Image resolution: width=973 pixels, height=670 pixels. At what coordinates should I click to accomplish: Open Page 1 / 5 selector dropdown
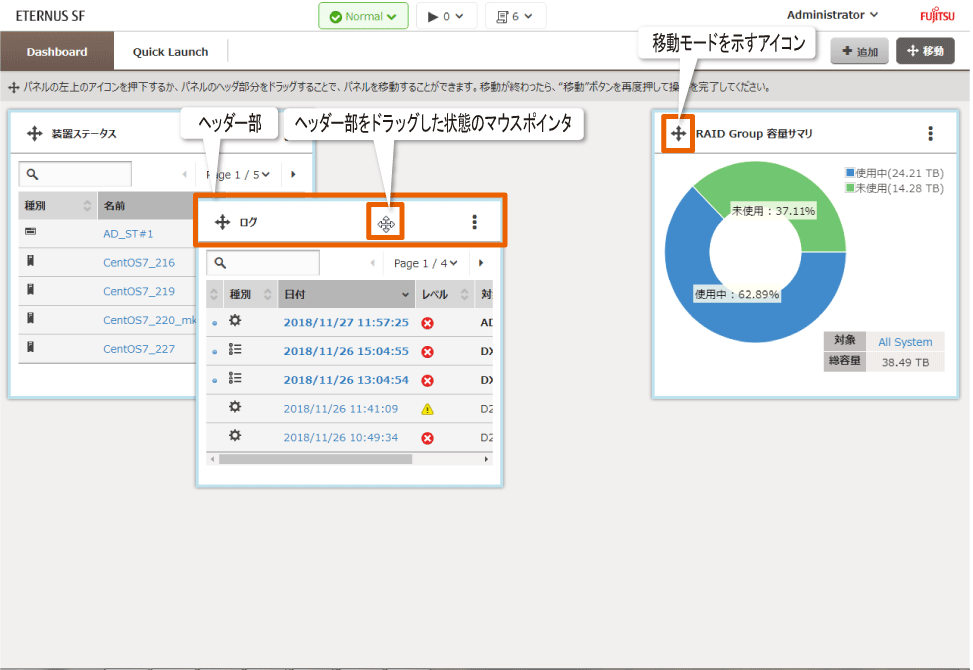click(238, 175)
